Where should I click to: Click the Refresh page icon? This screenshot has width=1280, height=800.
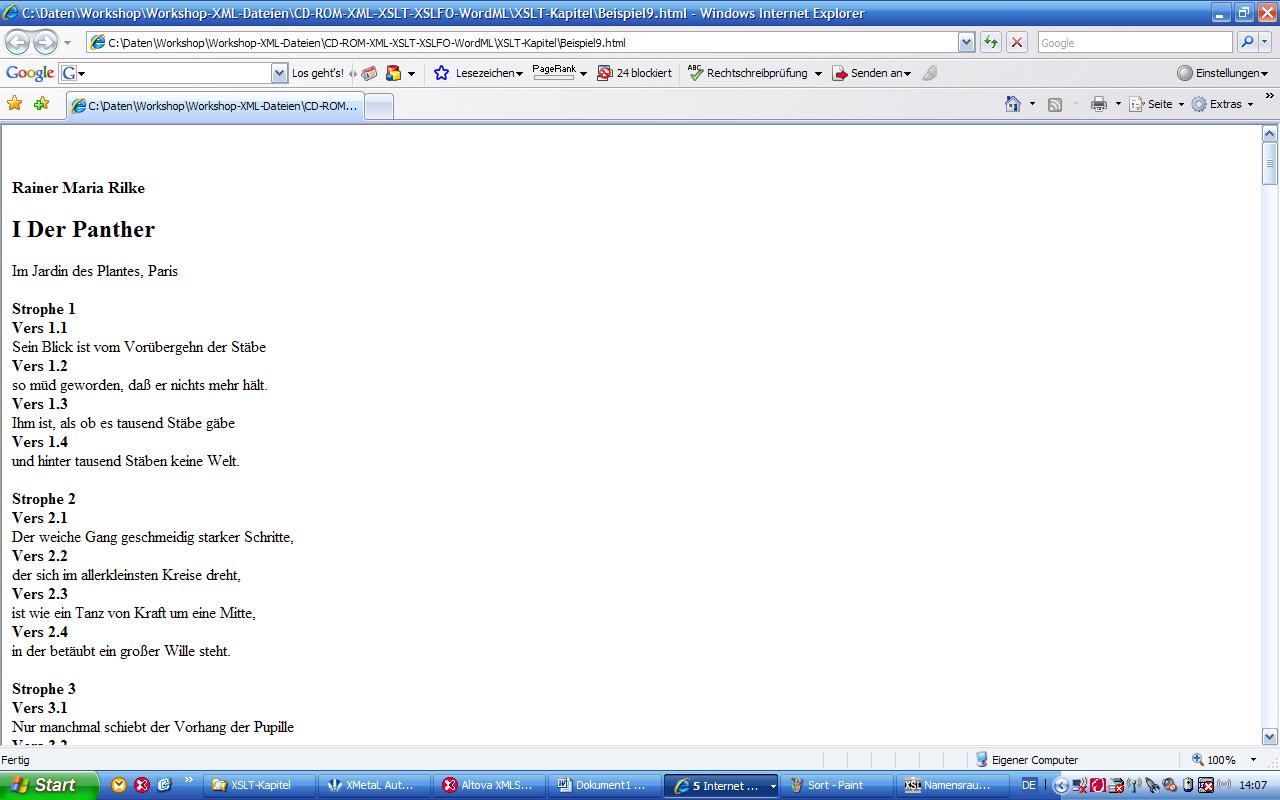coord(991,42)
